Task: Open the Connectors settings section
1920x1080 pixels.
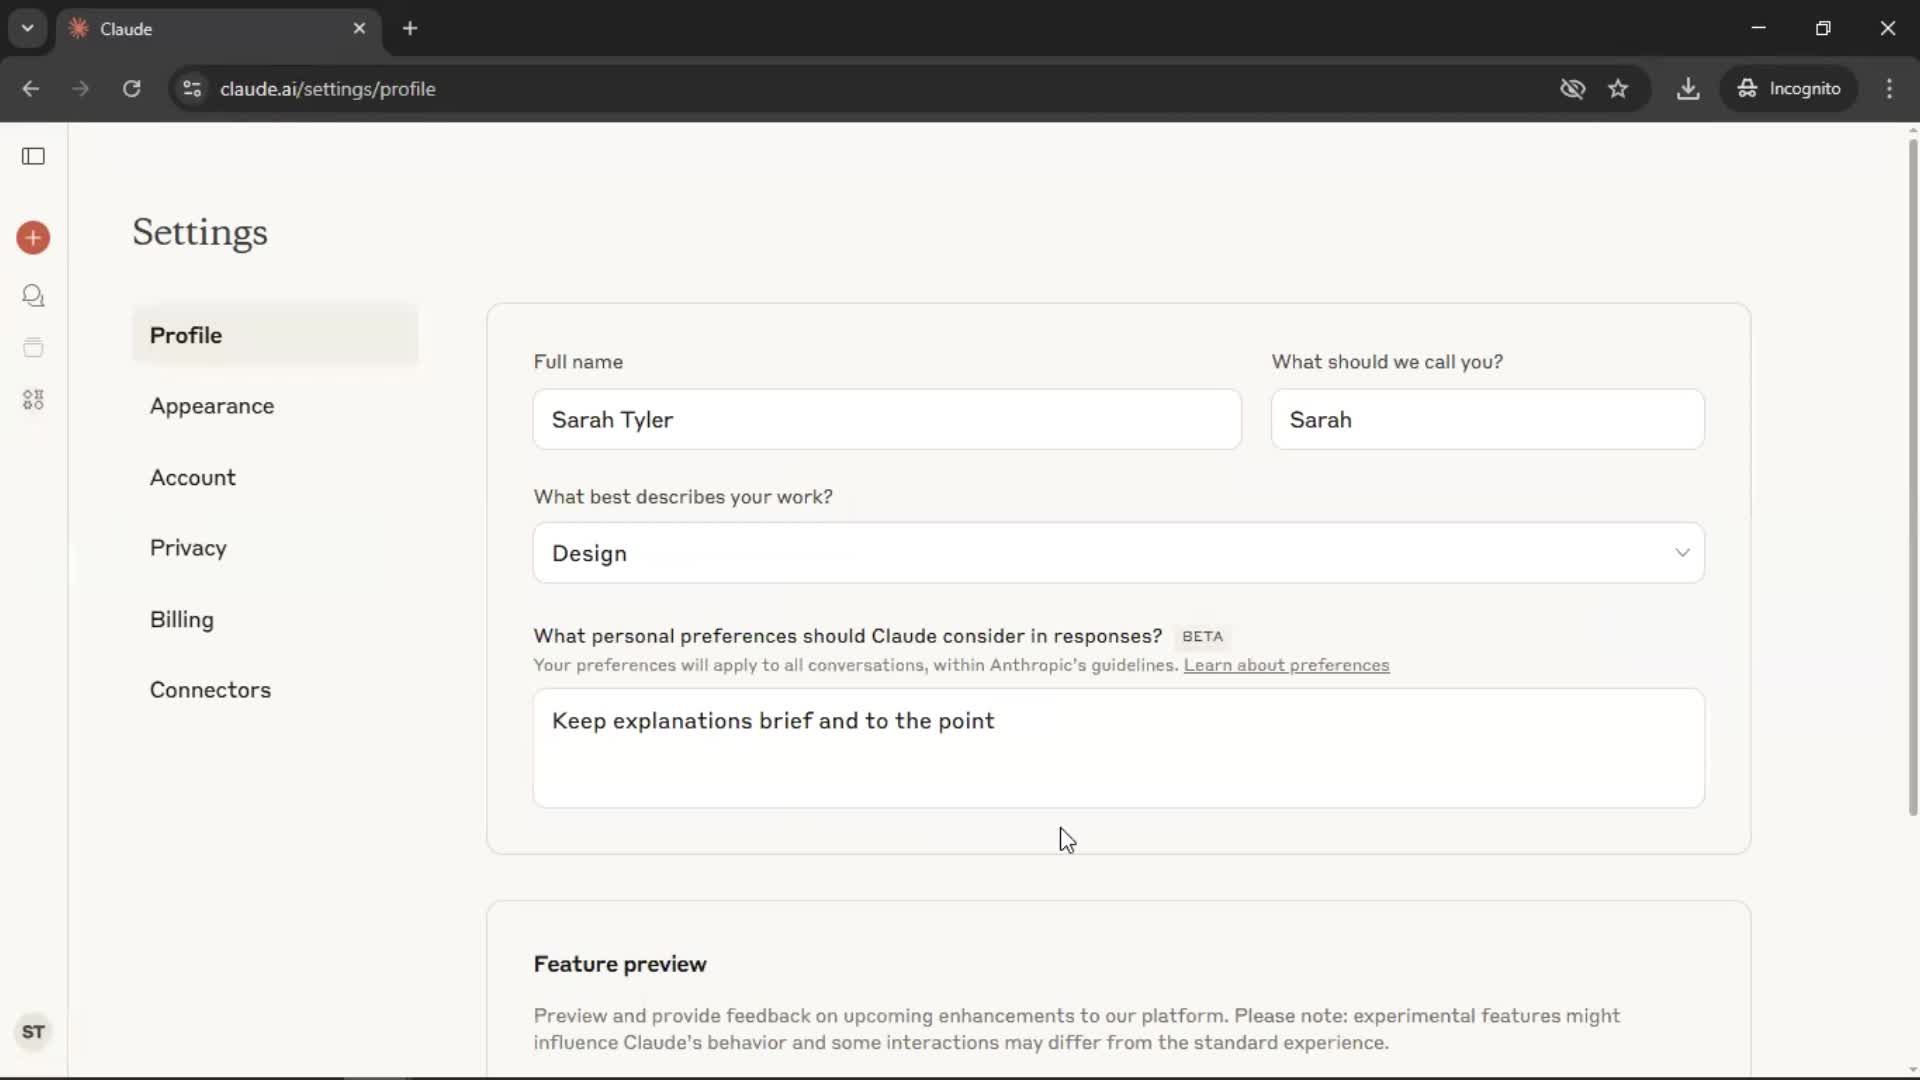Action: 275,690
